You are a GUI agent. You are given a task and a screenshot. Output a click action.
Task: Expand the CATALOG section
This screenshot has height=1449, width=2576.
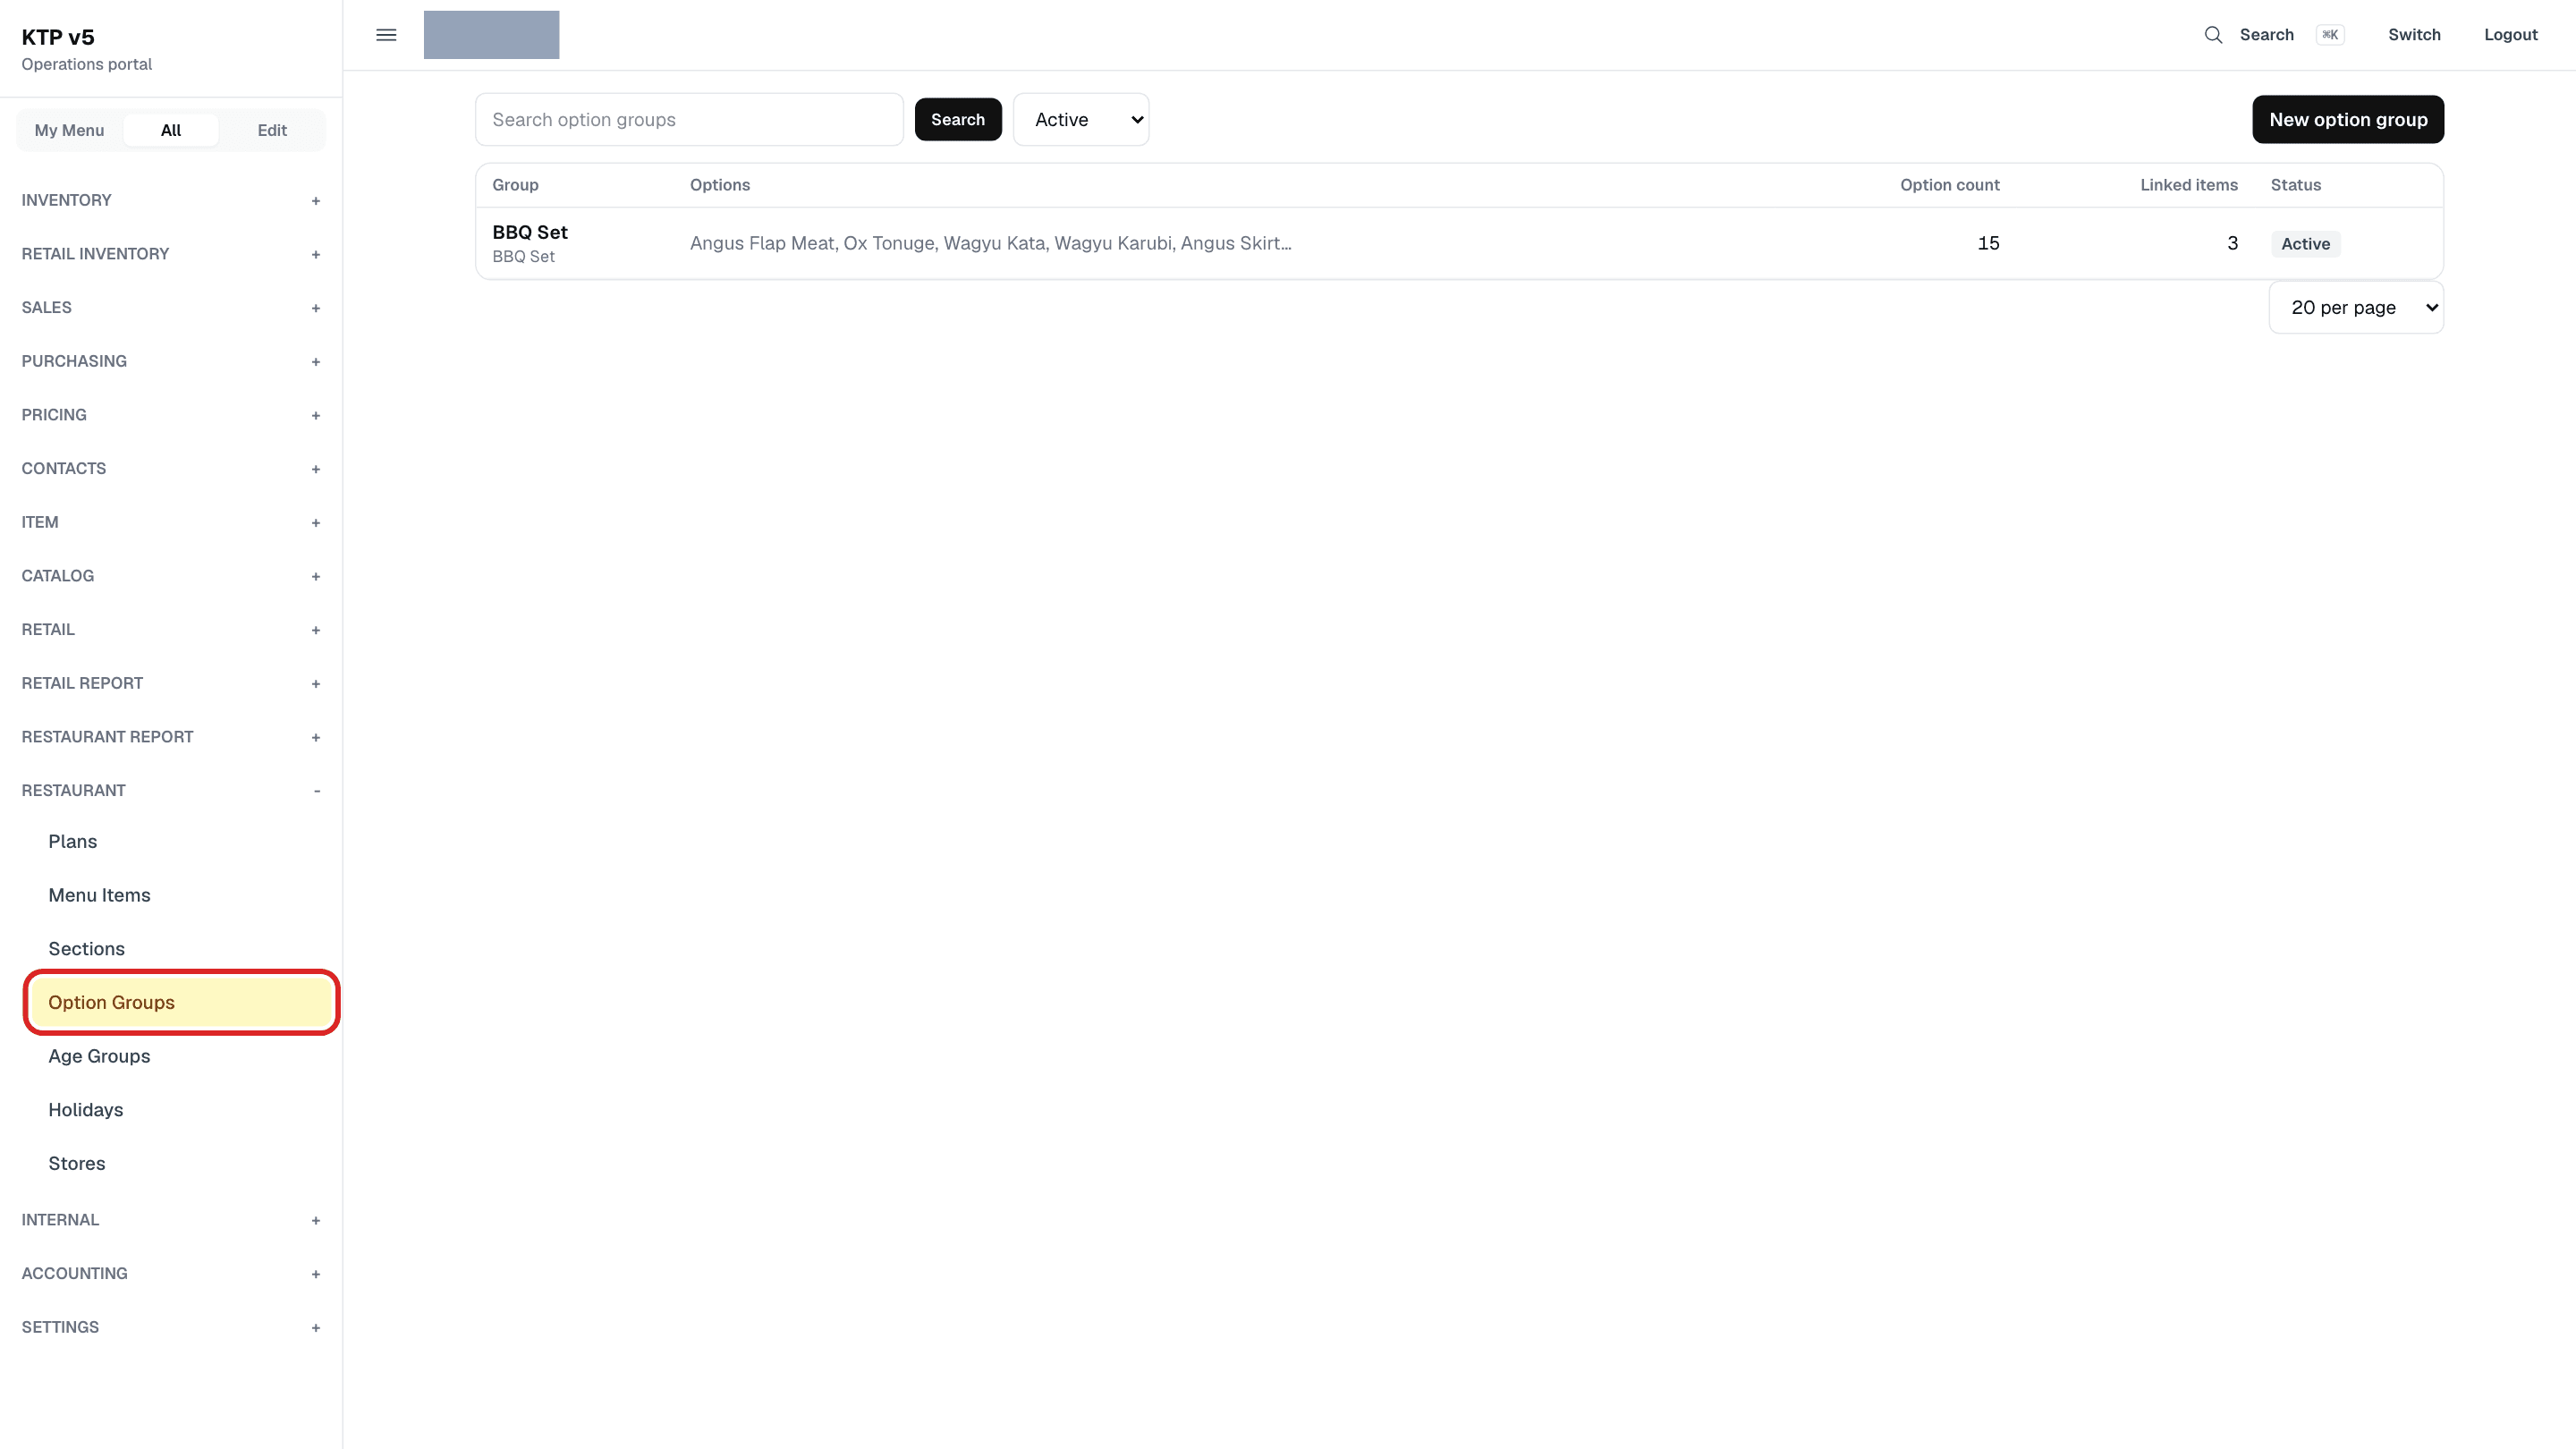coord(171,576)
